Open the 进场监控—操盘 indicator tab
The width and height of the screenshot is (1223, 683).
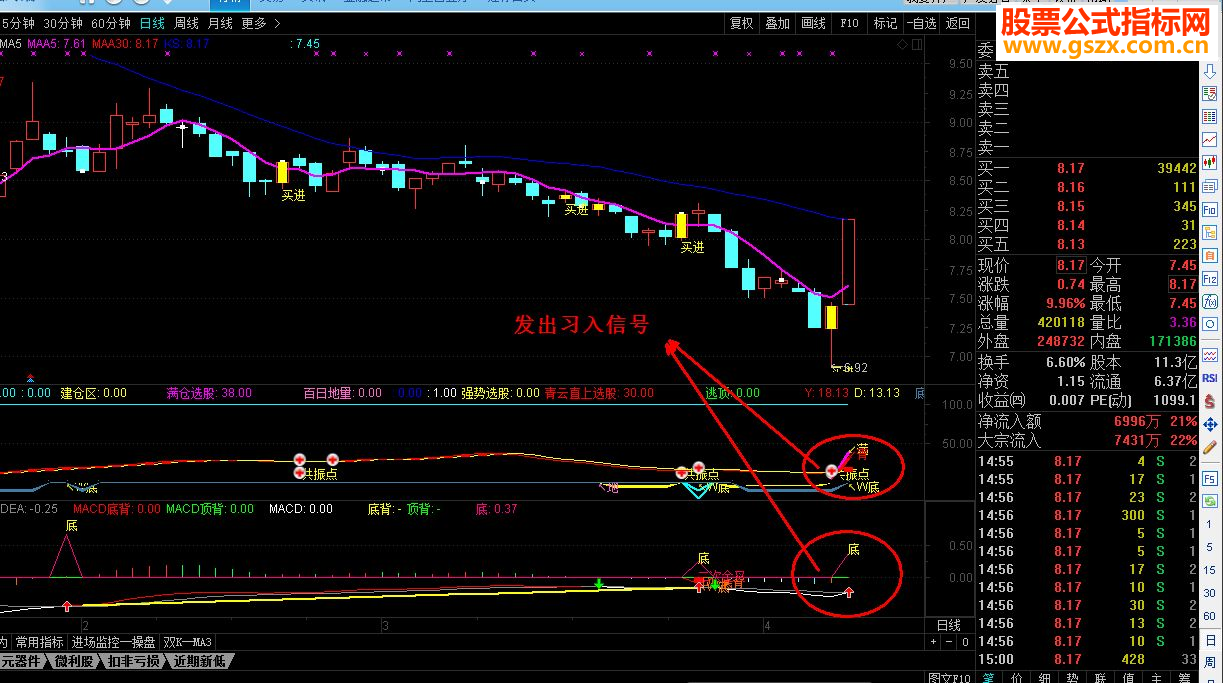pyautogui.click(x=114, y=642)
